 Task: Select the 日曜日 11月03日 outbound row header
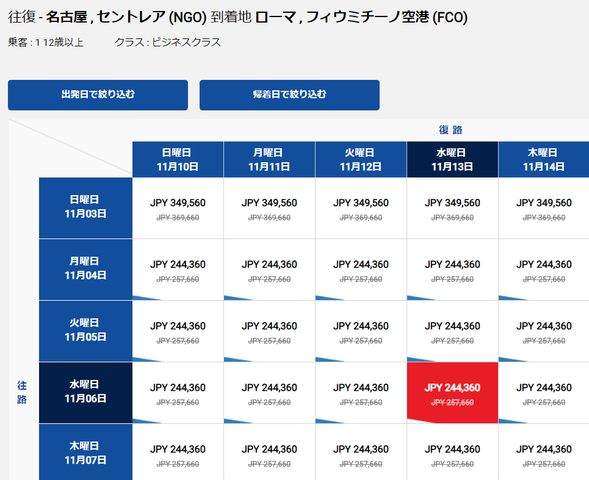click(x=85, y=208)
